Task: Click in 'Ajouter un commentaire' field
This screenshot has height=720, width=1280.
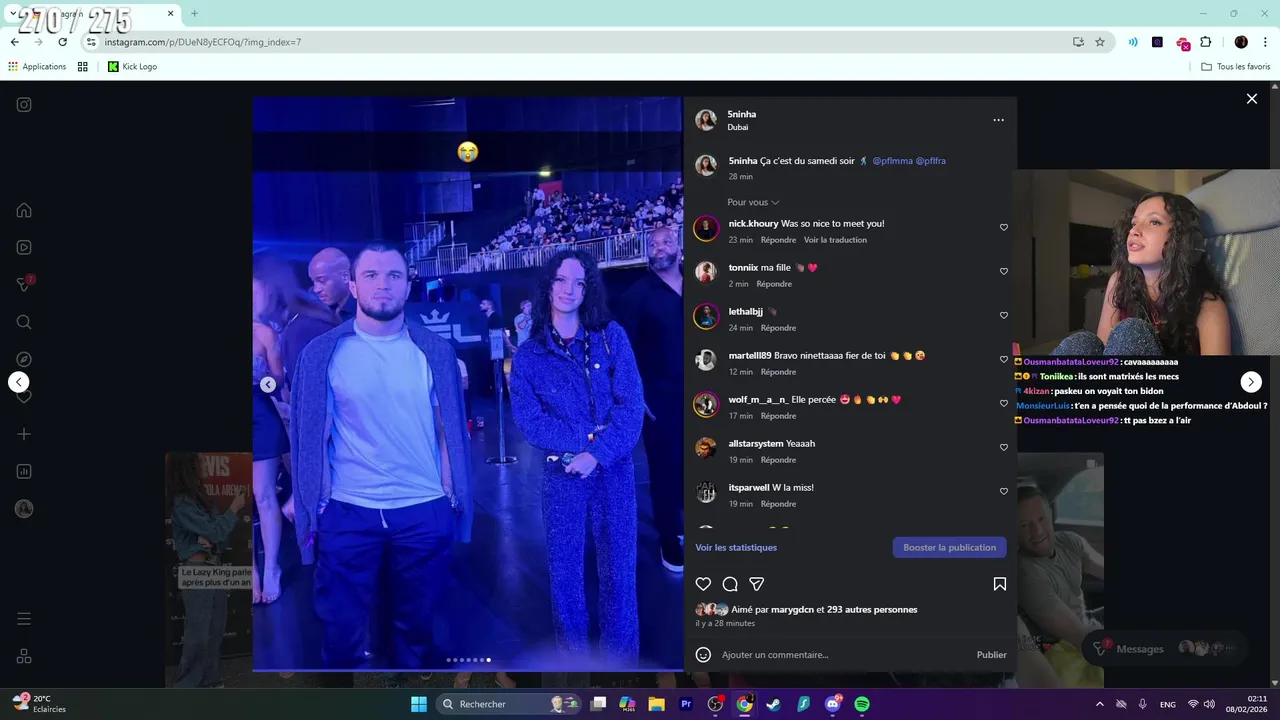Action: click(845, 655)
